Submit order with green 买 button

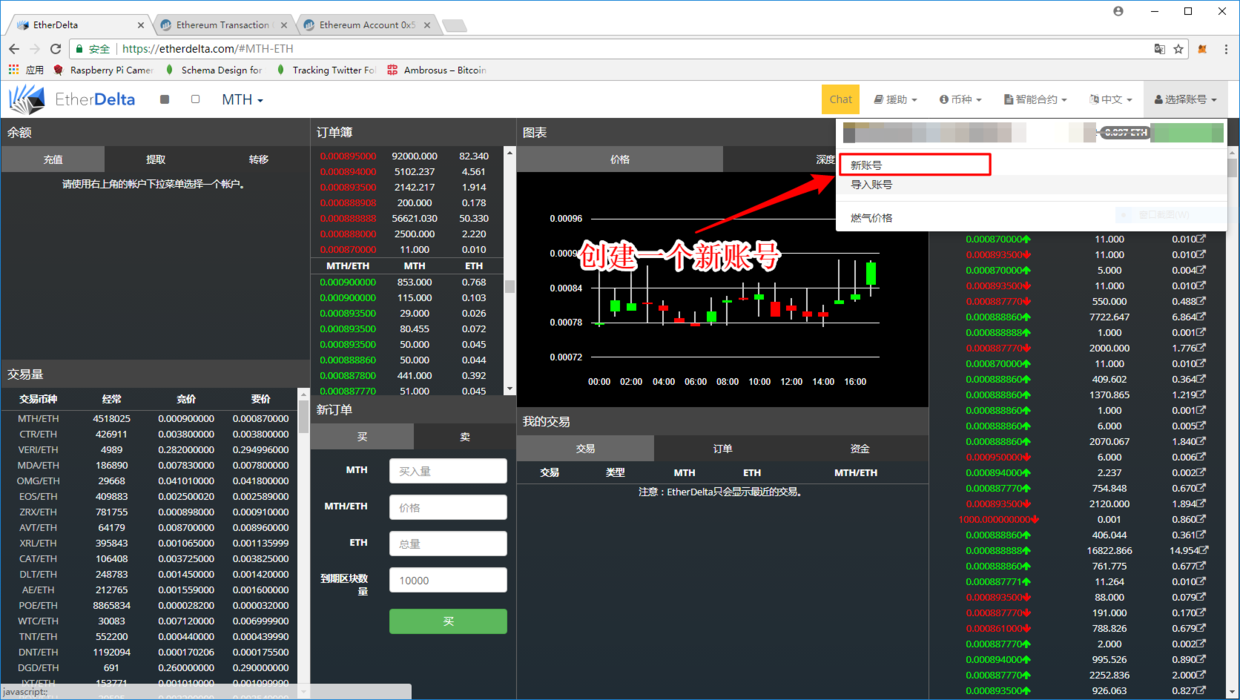448,621
